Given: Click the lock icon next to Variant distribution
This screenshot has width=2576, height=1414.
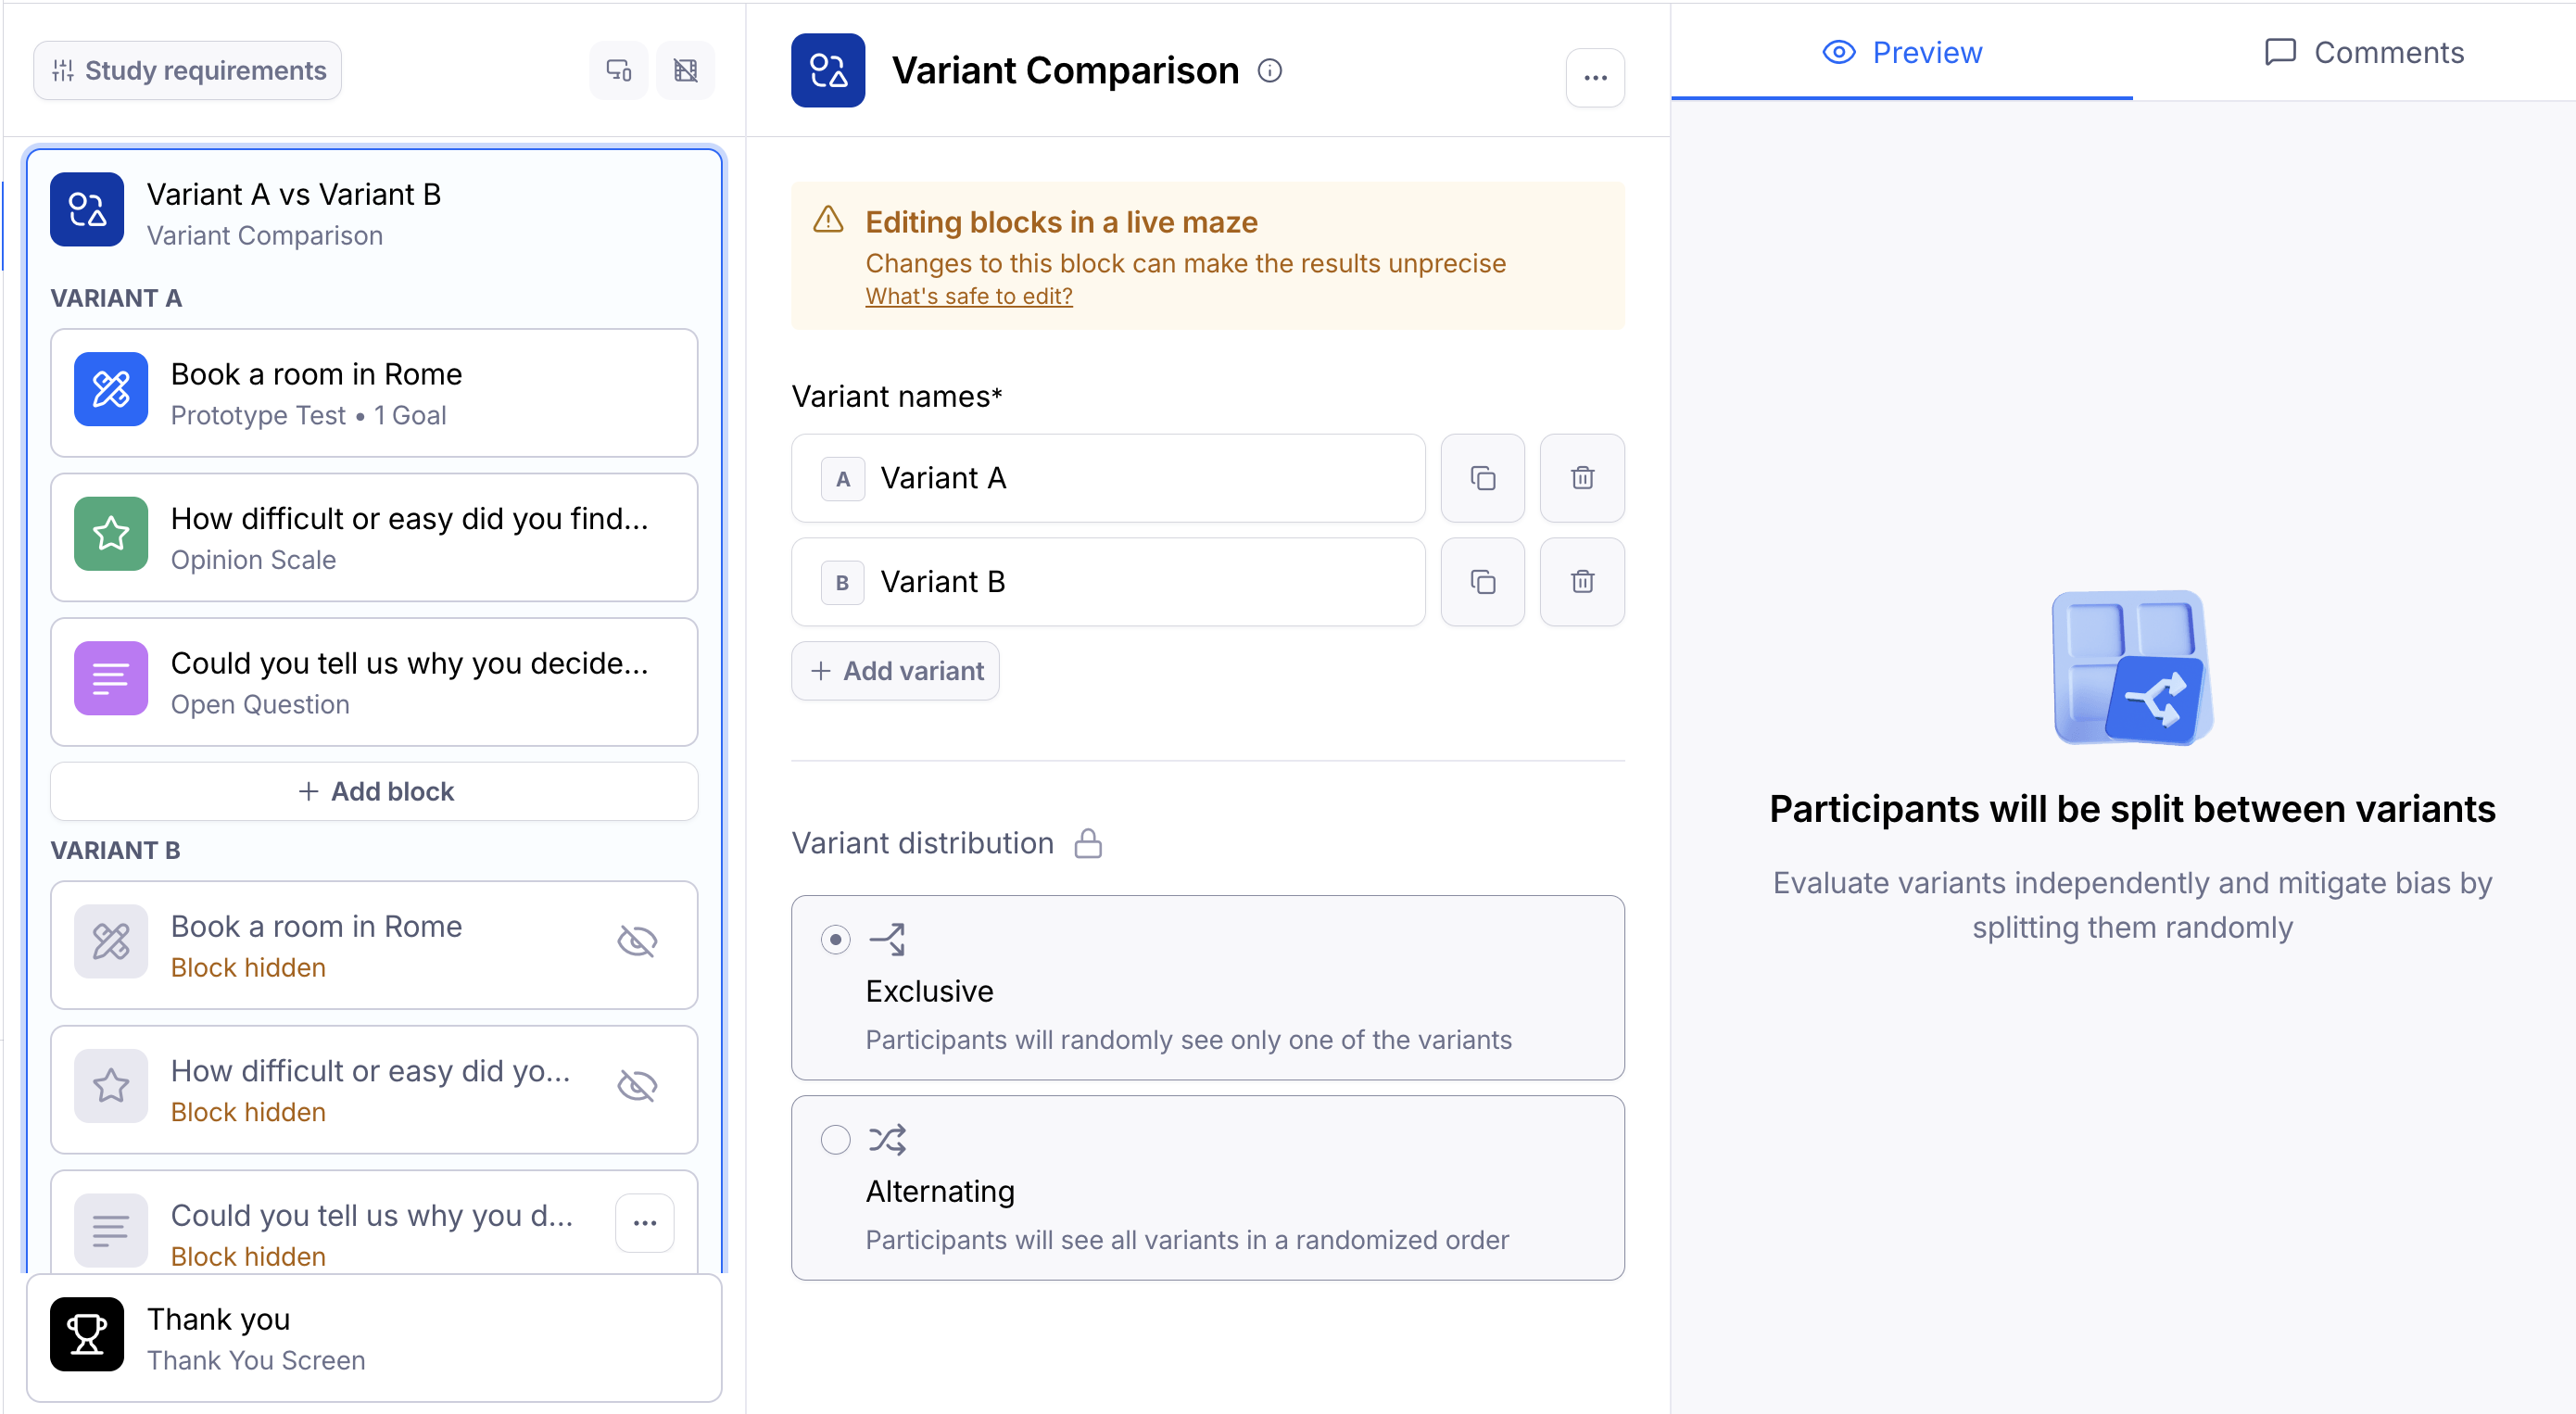Looking at the screenshot, I should 1088,844.
